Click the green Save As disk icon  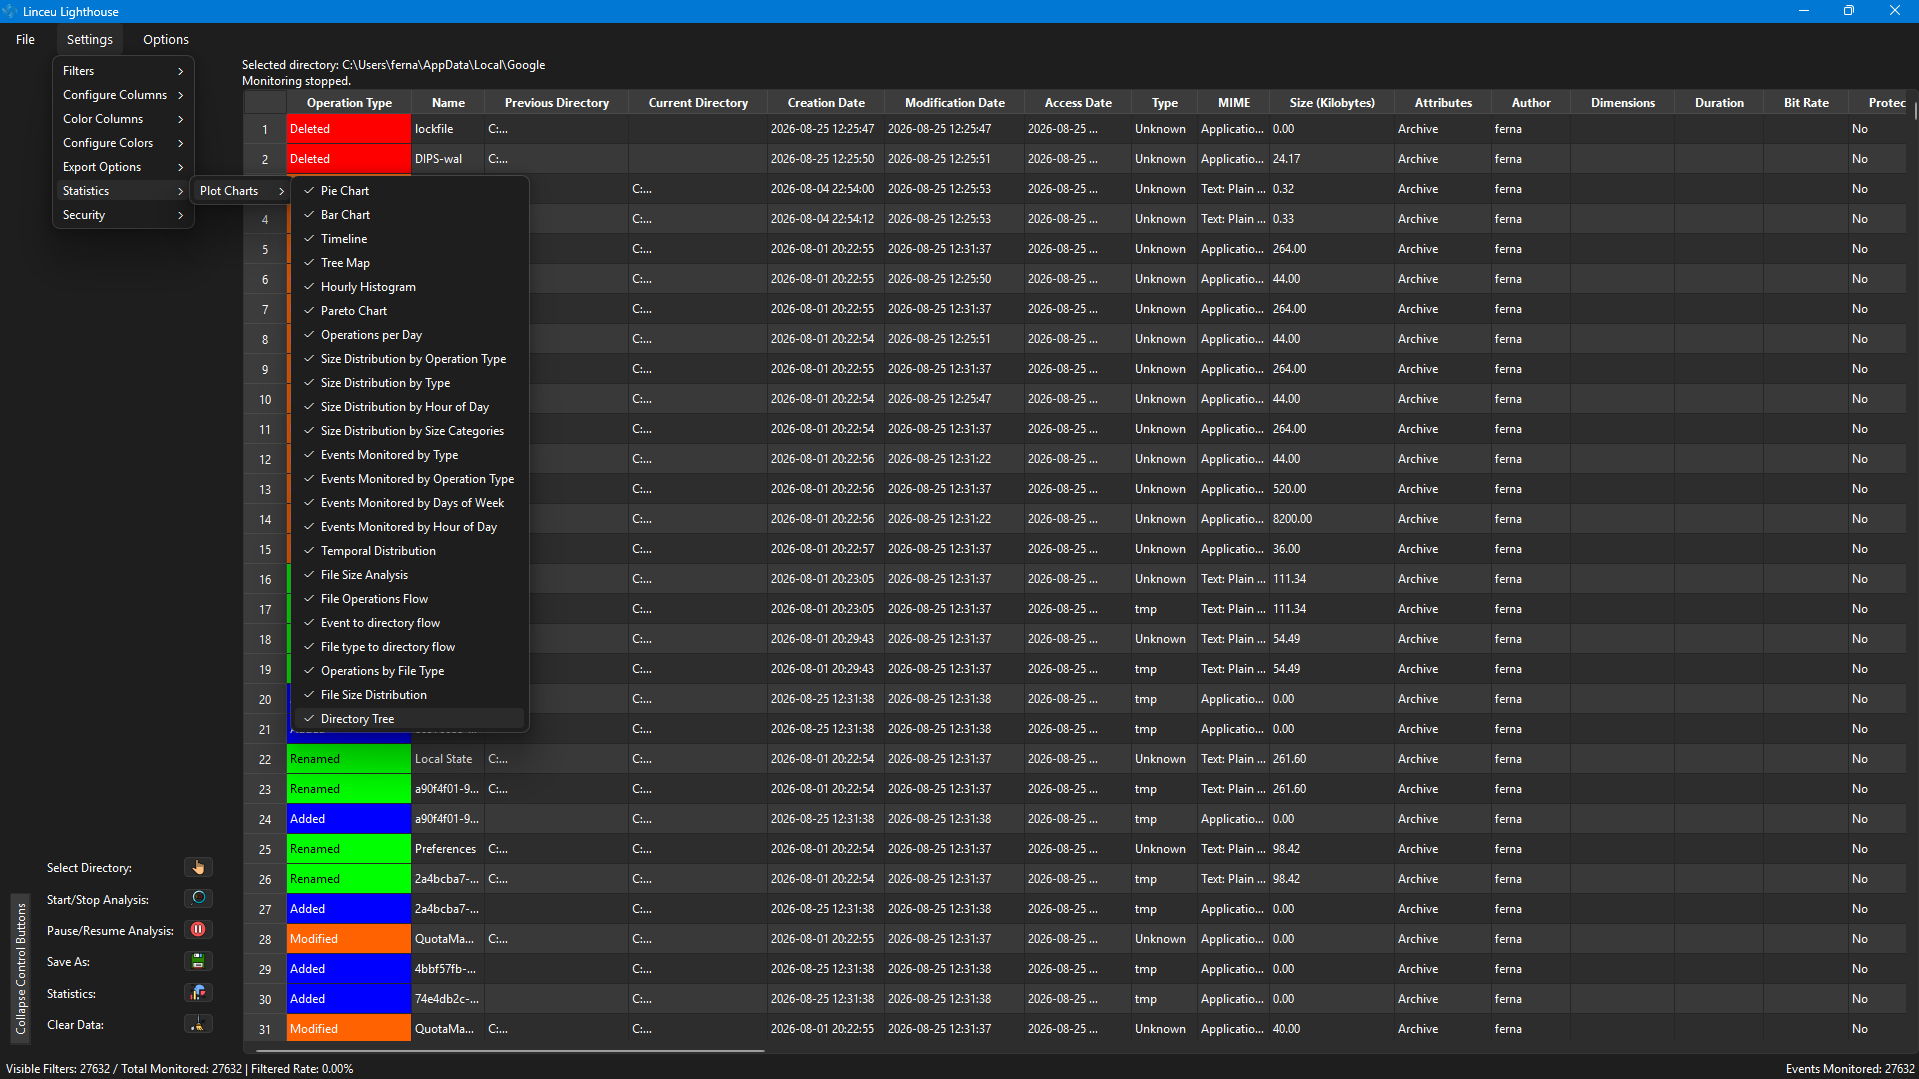(198, 961)
